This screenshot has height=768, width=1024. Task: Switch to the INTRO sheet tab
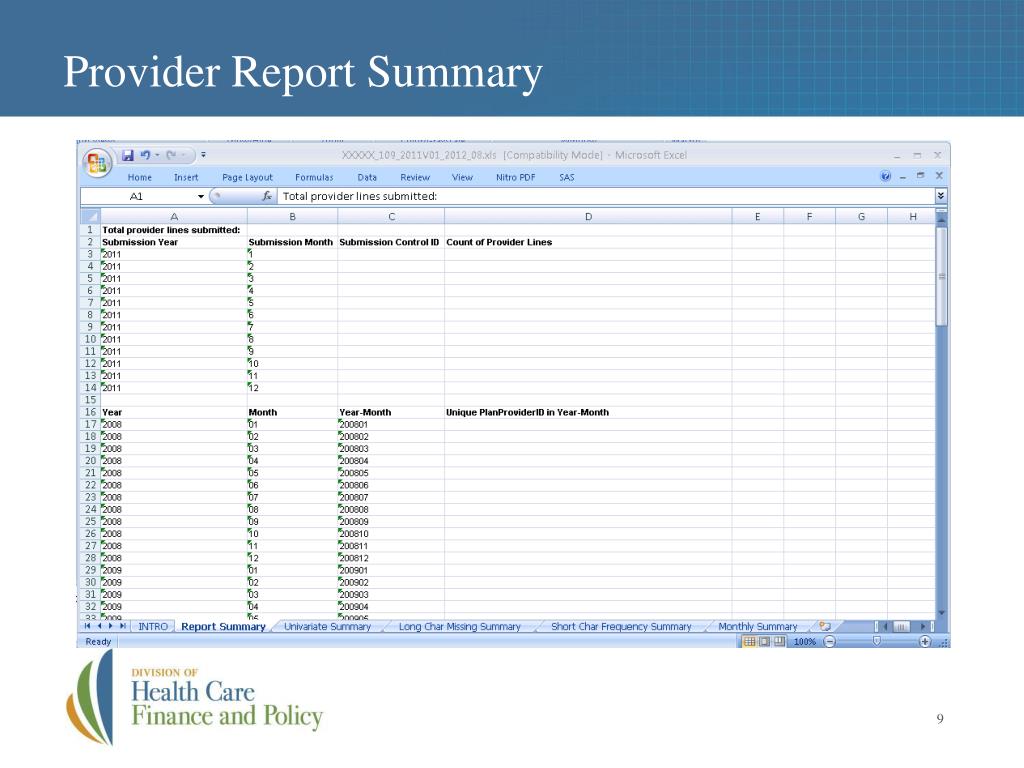[153, 626]
